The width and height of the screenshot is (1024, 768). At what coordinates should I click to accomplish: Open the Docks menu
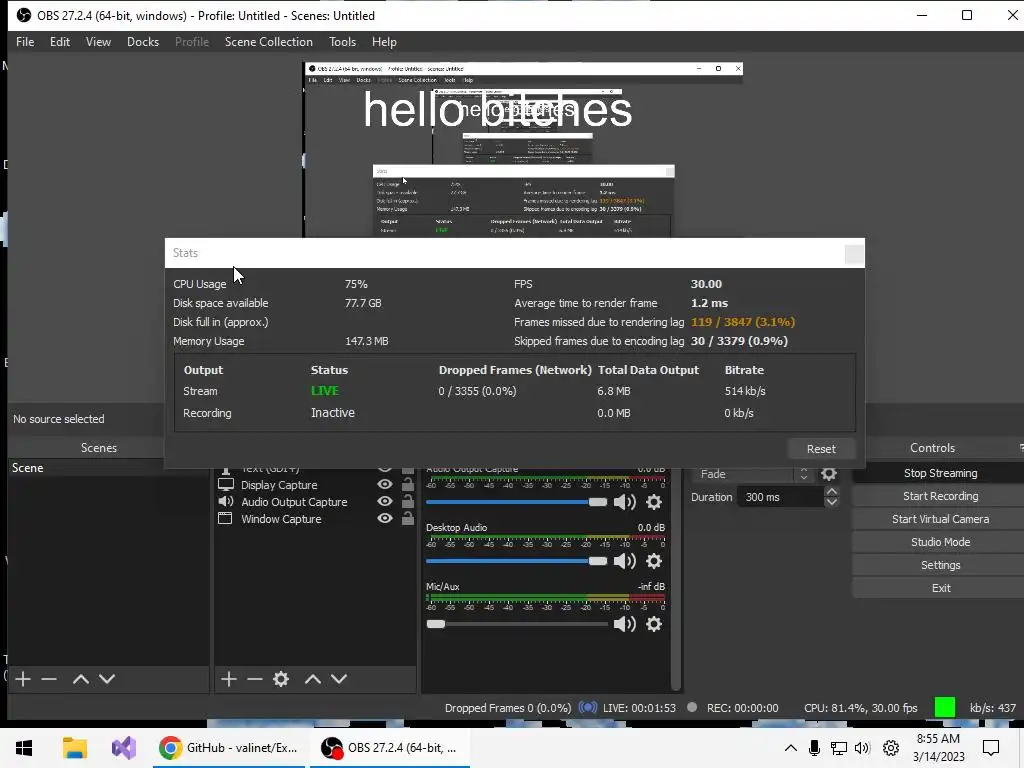[142, 42]
